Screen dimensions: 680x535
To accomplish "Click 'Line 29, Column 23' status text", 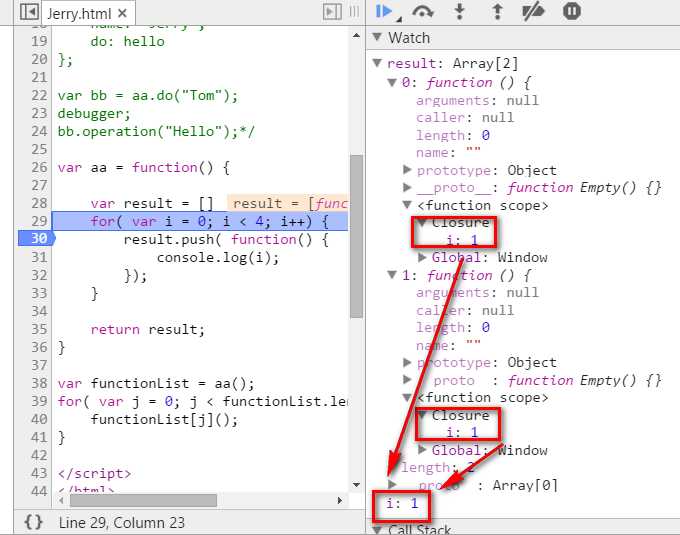I will click(x=121, y=522).
